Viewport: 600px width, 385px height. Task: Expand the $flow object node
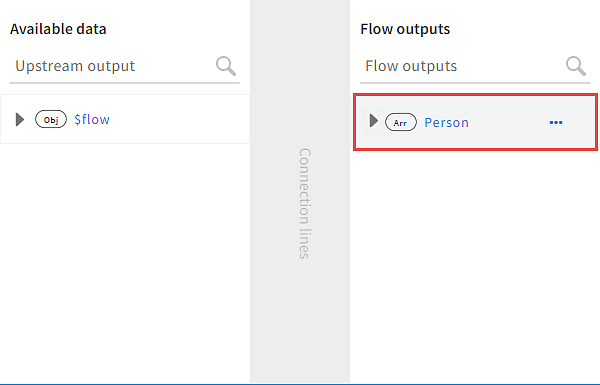(20, 119)
